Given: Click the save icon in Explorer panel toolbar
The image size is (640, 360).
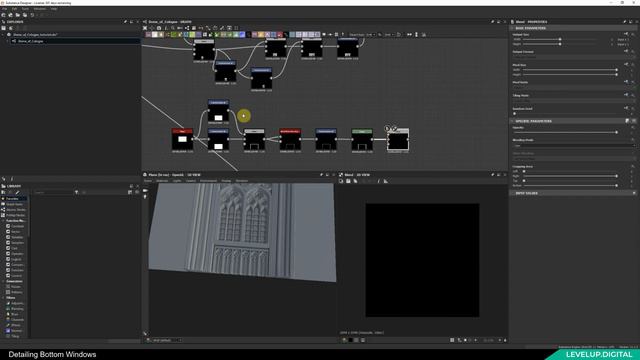Looking at the screenshot, I should pyautogui.click(x=4, y=28).
